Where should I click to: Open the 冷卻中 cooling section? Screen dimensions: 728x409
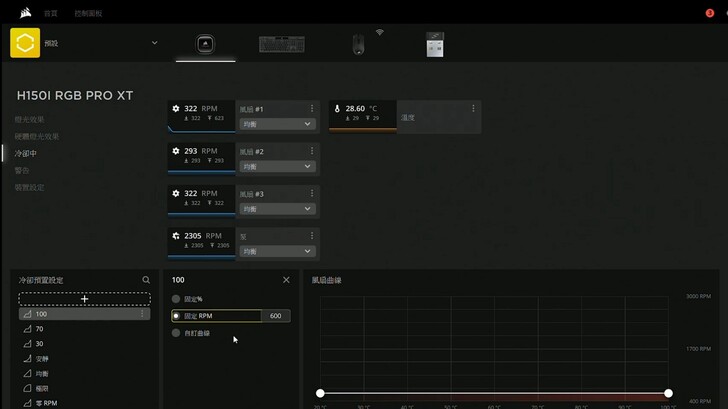tap(26, 153)
